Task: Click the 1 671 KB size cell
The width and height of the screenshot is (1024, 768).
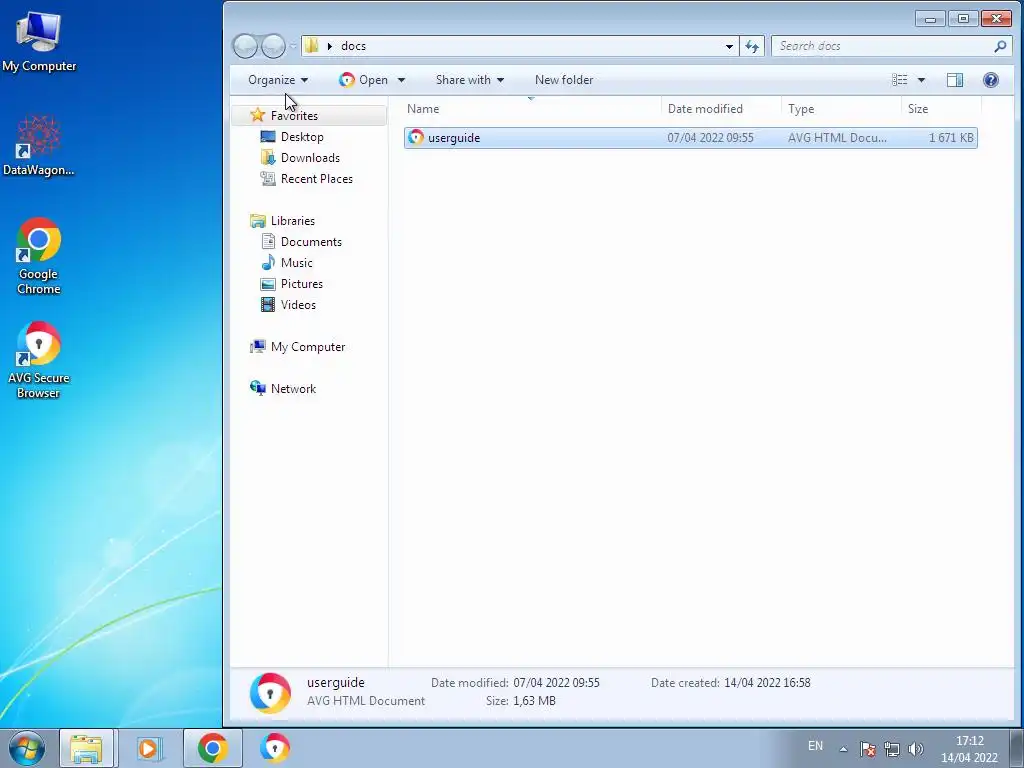Action: coord(951,138)
